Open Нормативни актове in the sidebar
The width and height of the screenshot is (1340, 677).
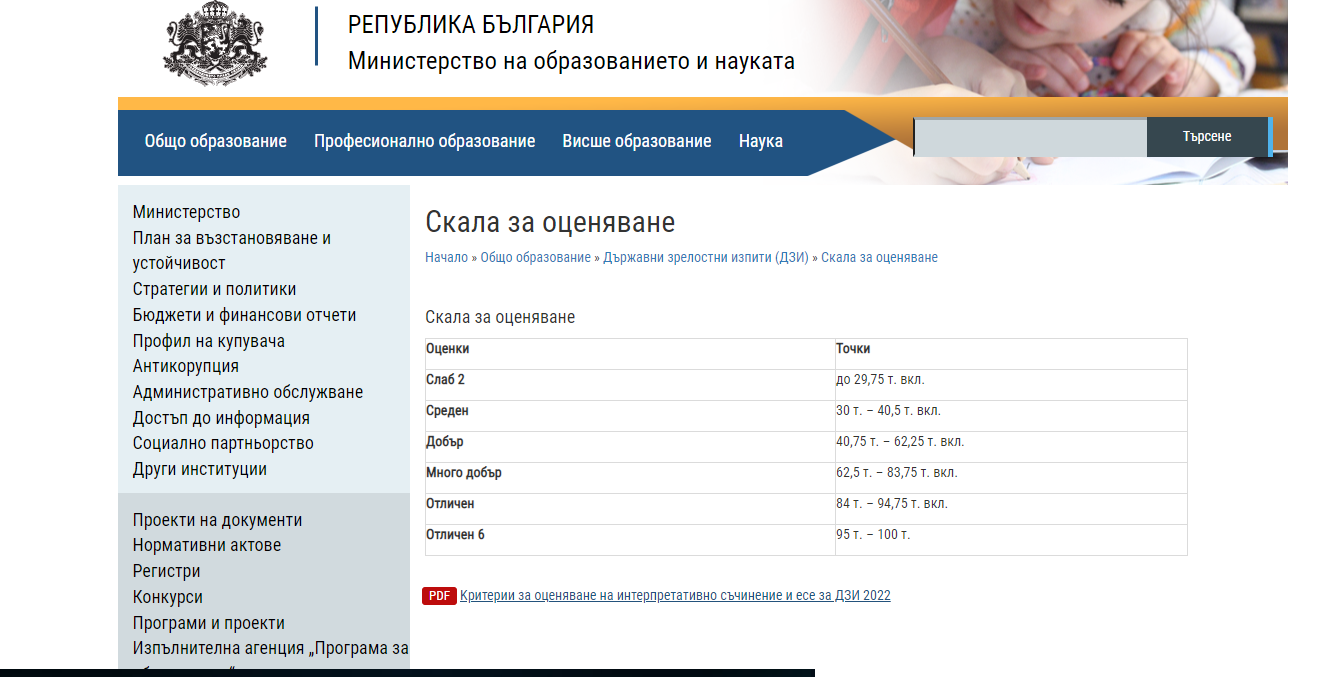pyautogui.click(x=206, y=545)
